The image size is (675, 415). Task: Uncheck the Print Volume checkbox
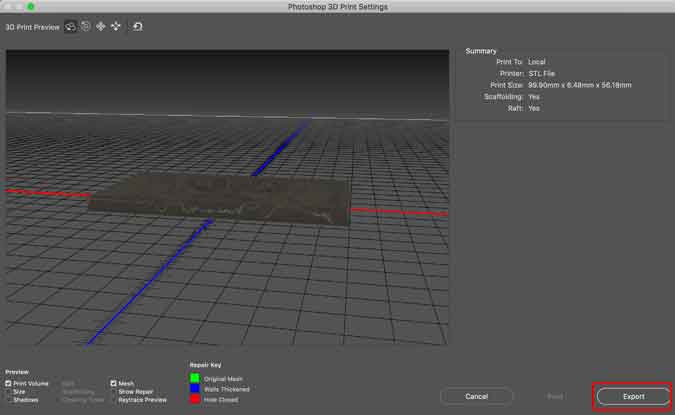pyautogui.click(x=9, y=383)
